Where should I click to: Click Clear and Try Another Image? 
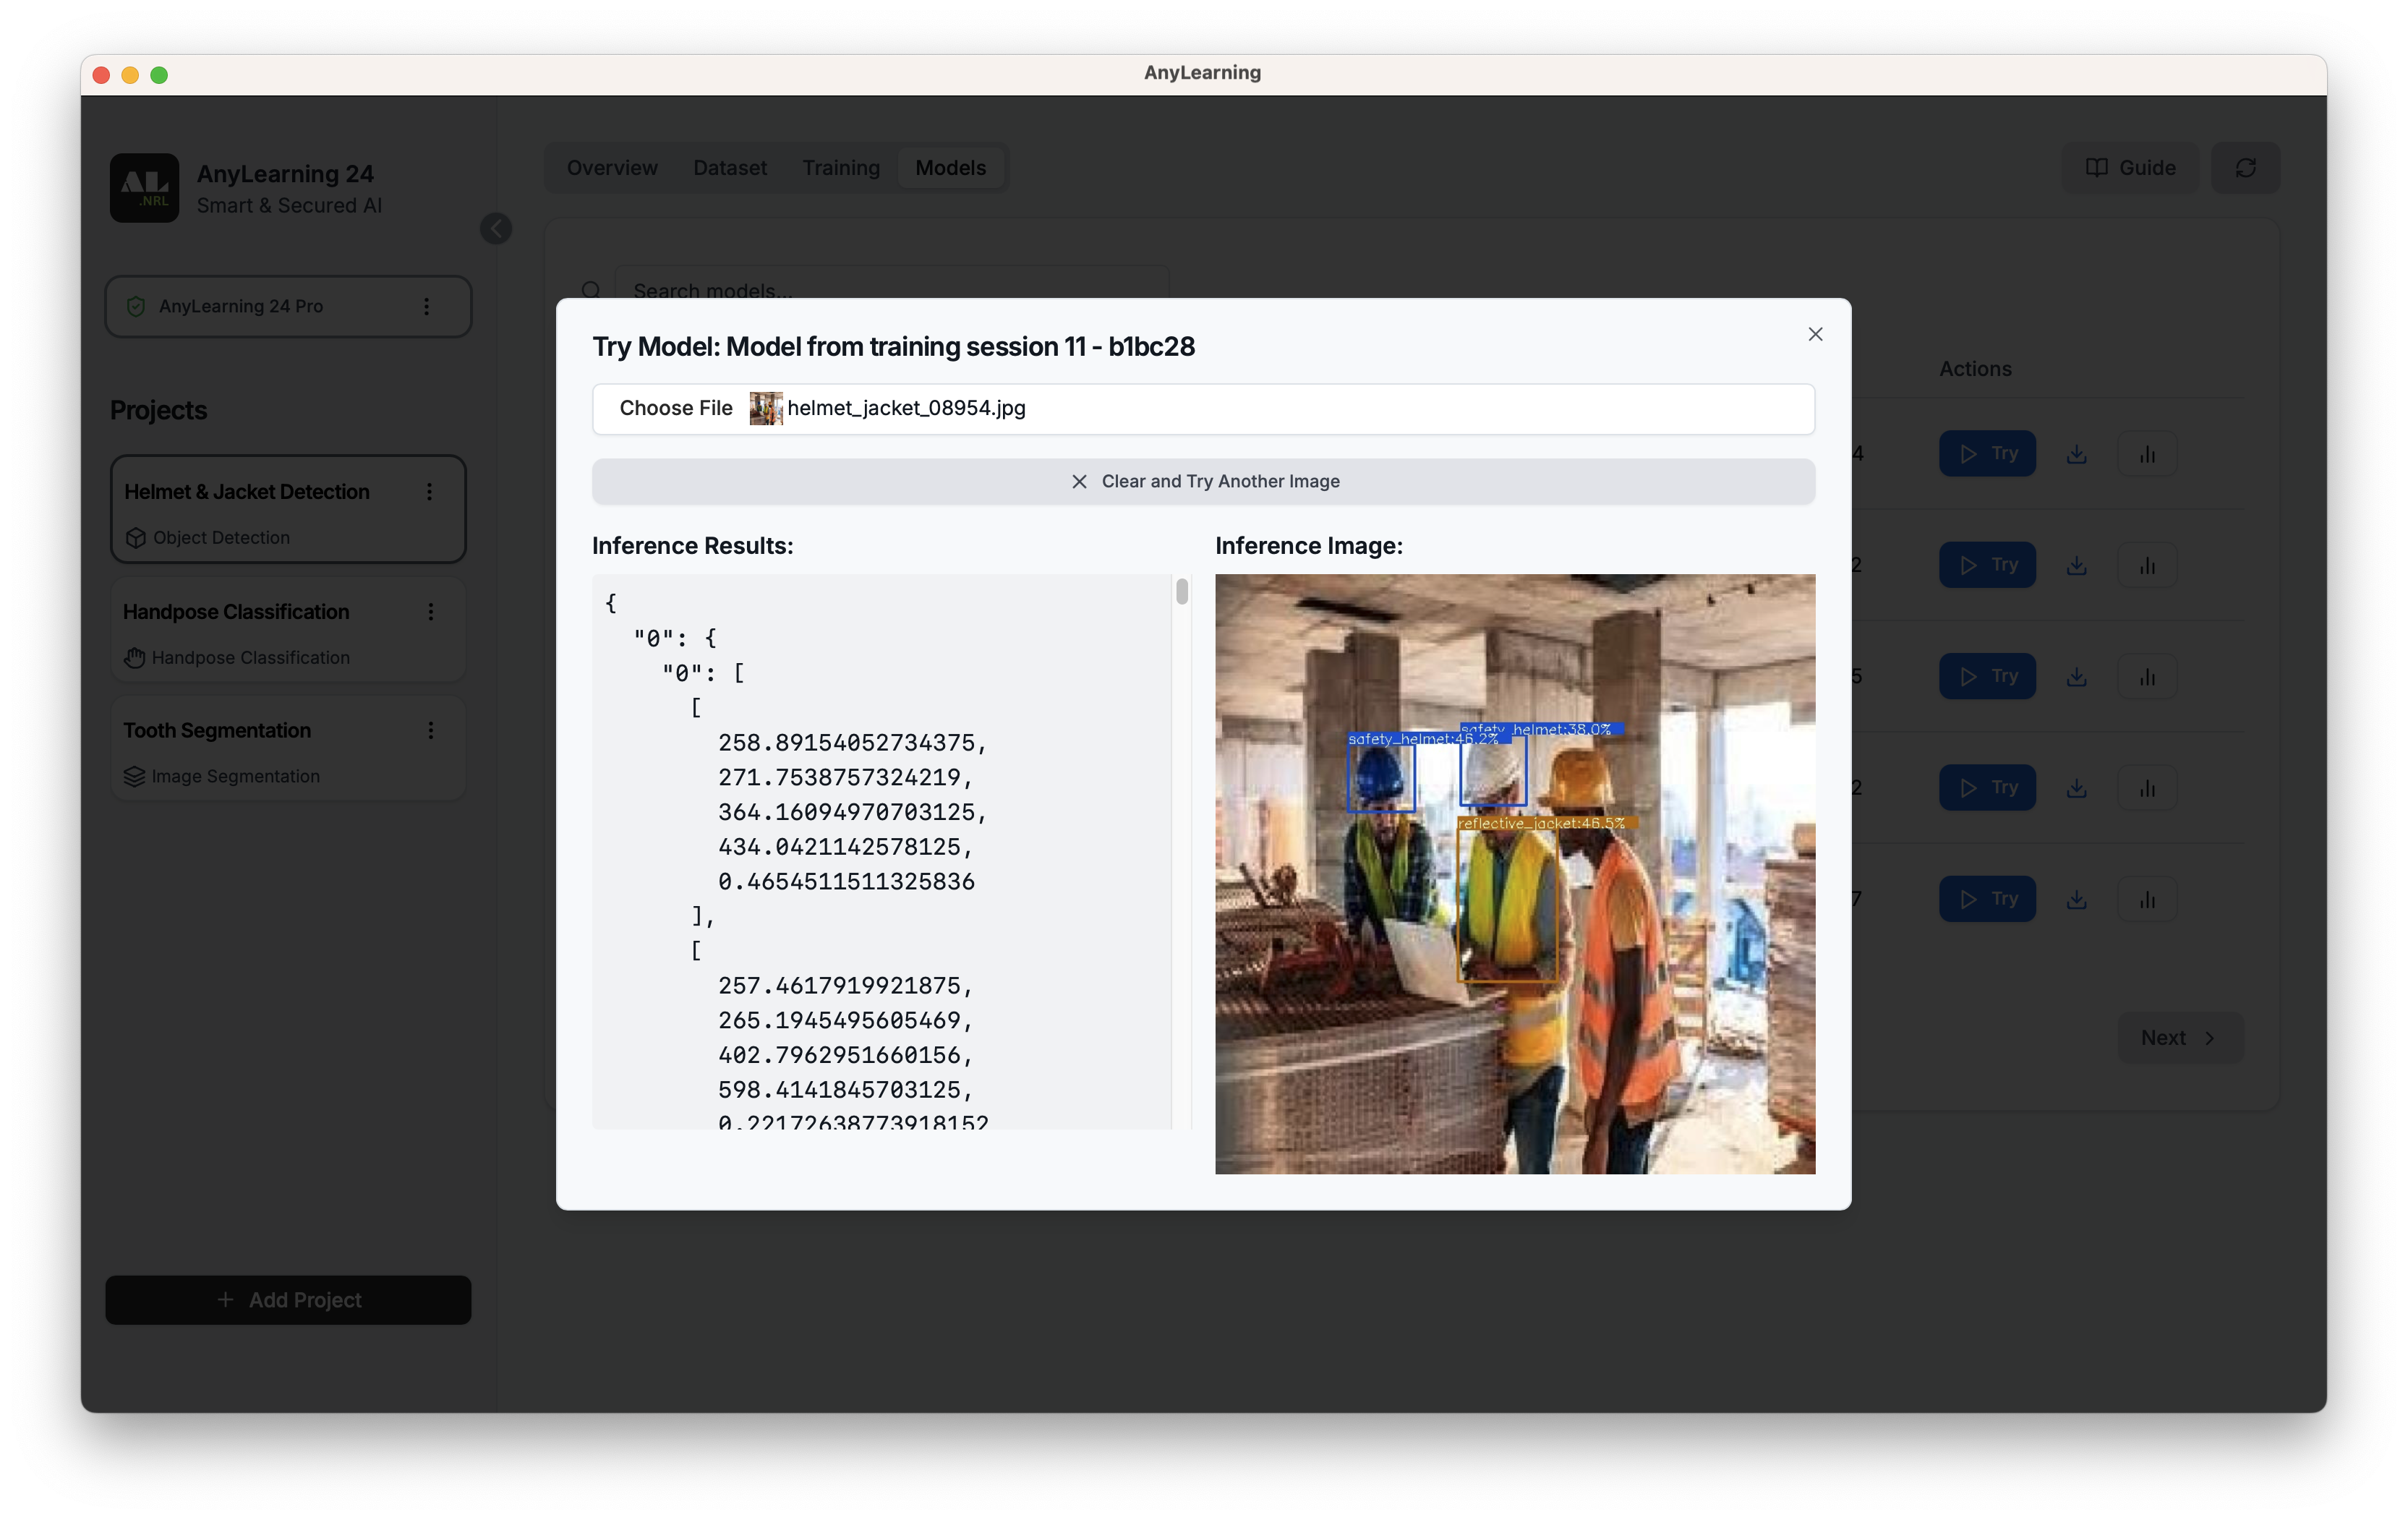point(1203,481)
